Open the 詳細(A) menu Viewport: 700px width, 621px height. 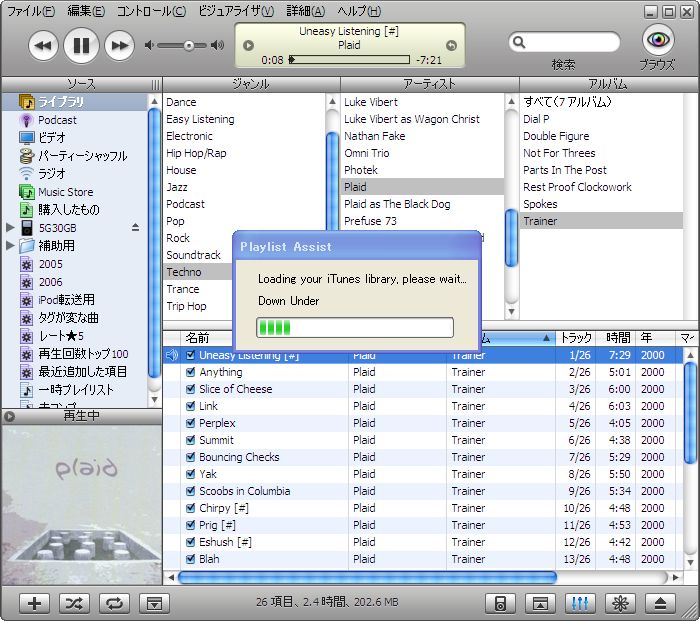306,11
